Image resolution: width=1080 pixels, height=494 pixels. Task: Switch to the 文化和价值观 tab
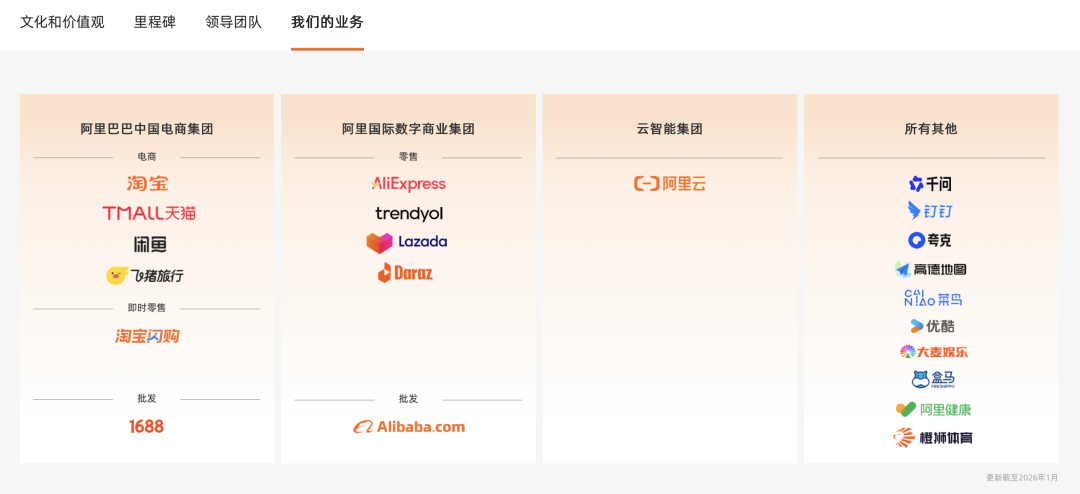(62, 22)
